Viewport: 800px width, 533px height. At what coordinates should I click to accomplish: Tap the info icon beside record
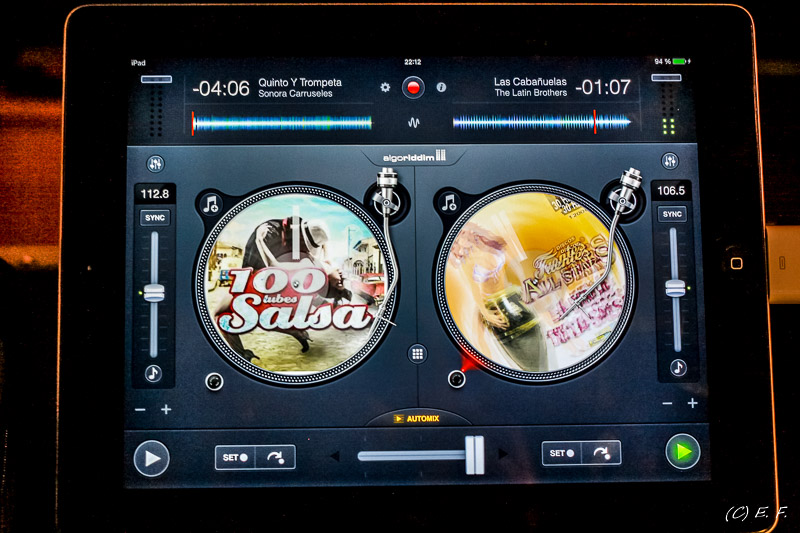[441, 88]
